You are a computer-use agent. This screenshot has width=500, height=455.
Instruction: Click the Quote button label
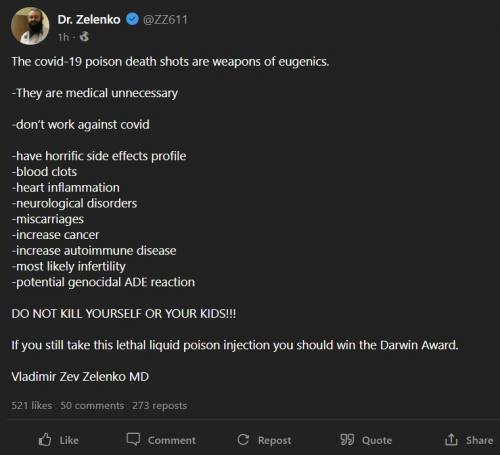point(377,441)
